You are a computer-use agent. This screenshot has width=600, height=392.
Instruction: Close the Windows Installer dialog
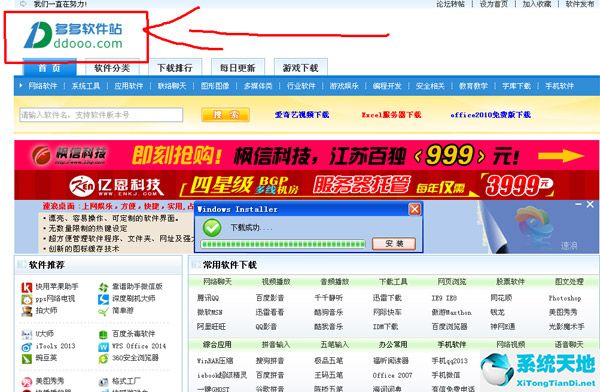(x=414, y=209)
